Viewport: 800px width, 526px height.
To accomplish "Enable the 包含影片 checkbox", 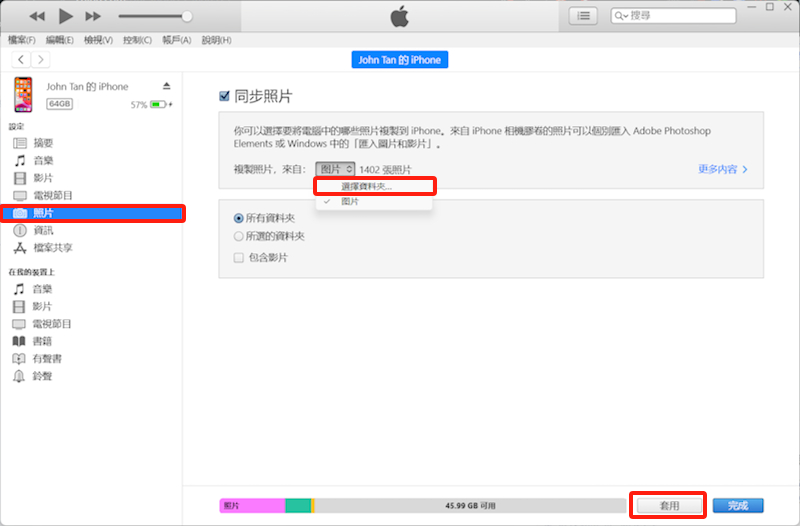I will 238,258.
